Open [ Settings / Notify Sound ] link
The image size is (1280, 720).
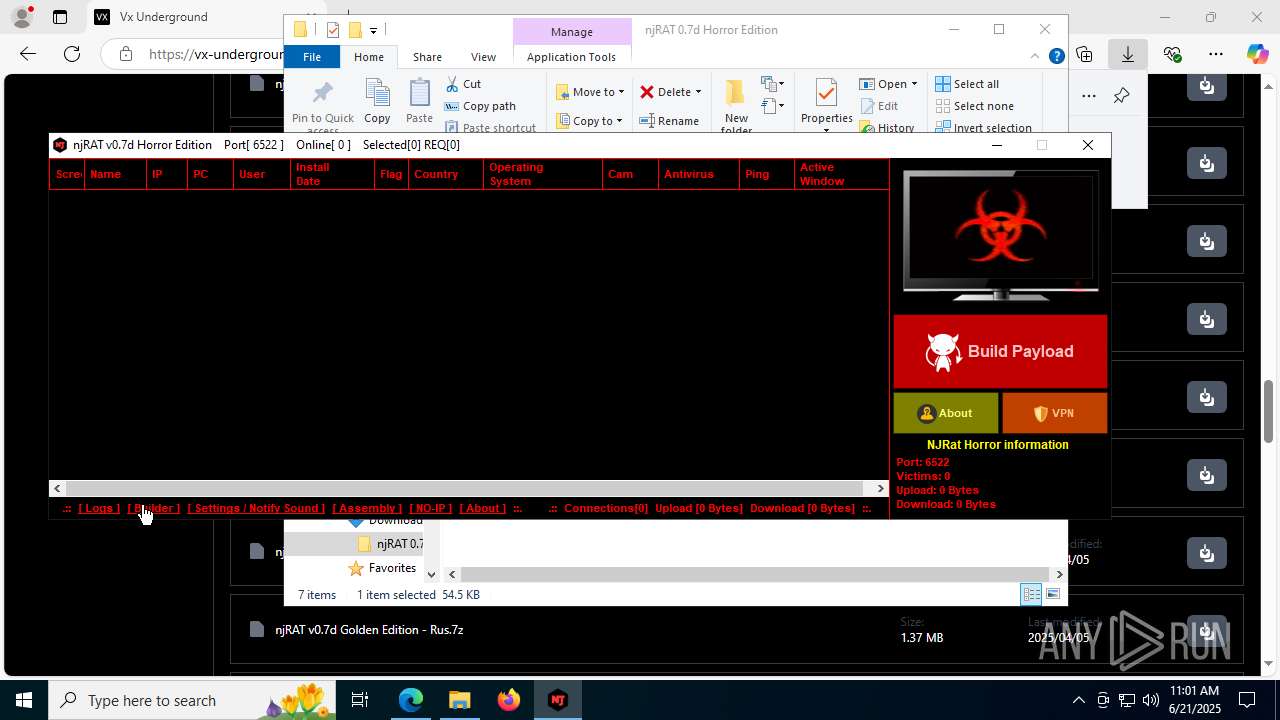tap(256, 508)
